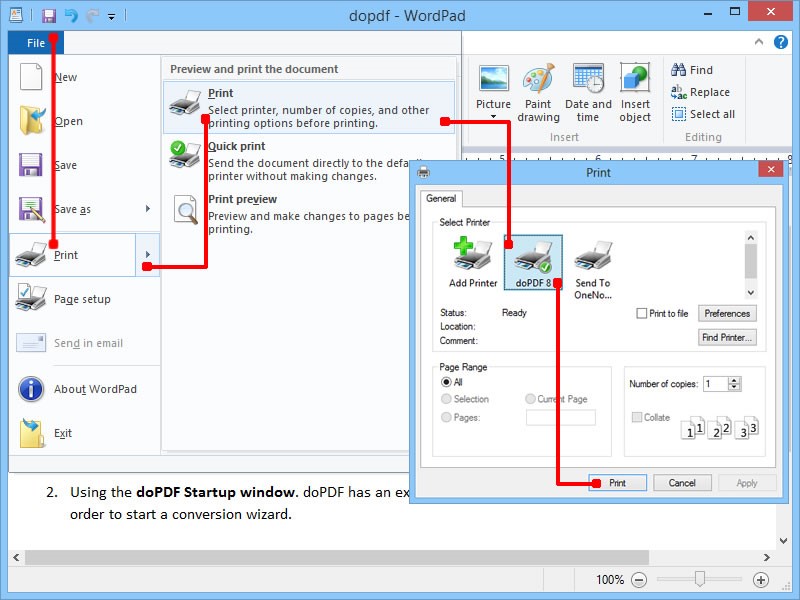Insert an object into the document
Screen dimensions: 800x600
pyautogui.click(x=636, y=90)
